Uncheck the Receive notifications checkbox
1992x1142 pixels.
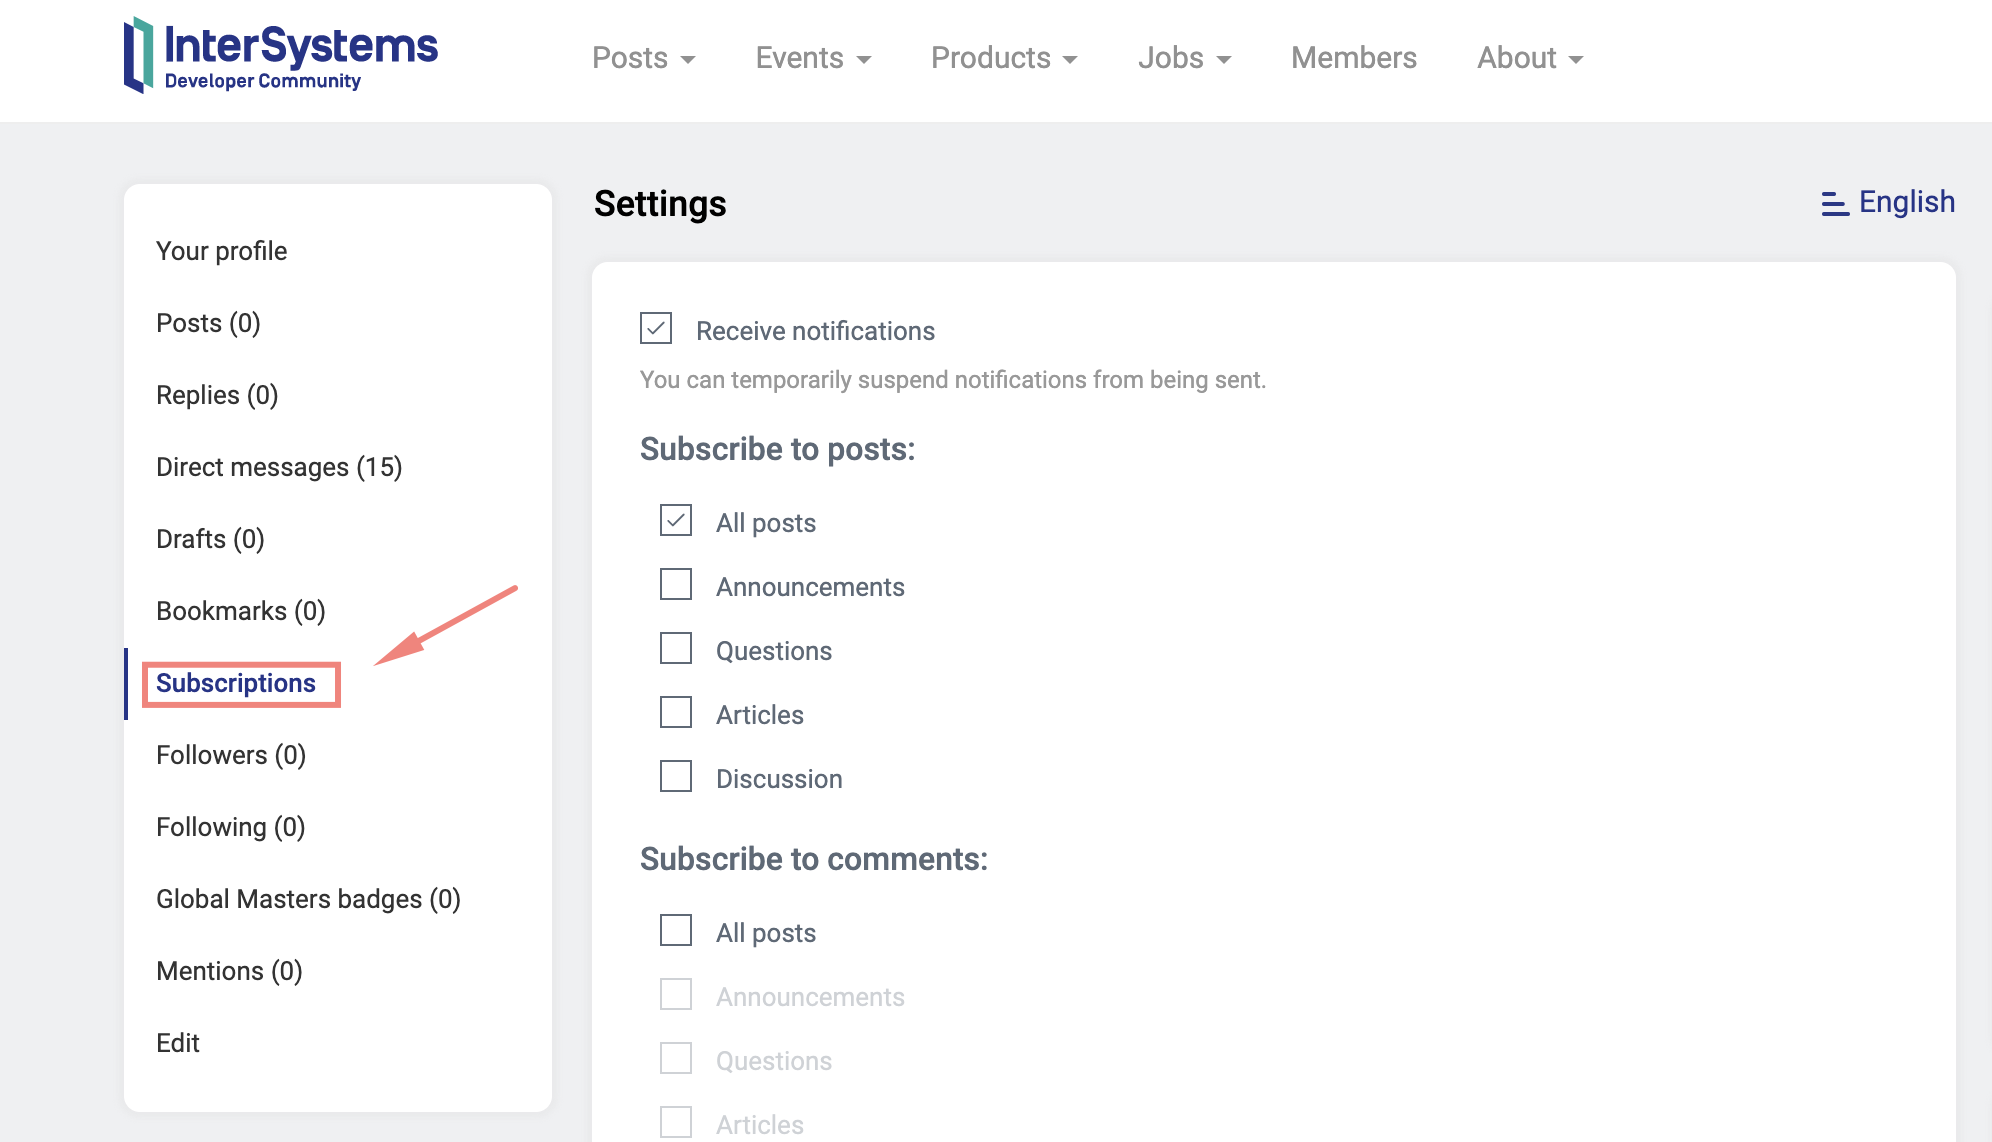(x=656, y=329)
